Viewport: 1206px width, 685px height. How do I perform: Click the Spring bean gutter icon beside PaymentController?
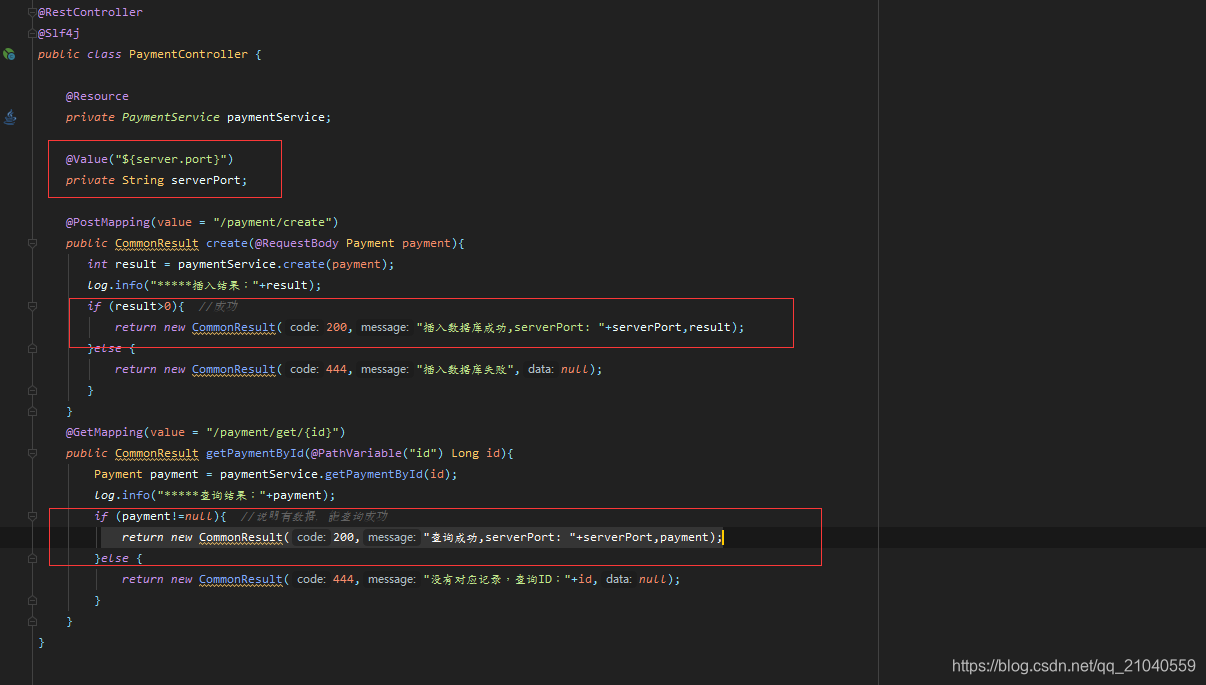click(9, 54)
